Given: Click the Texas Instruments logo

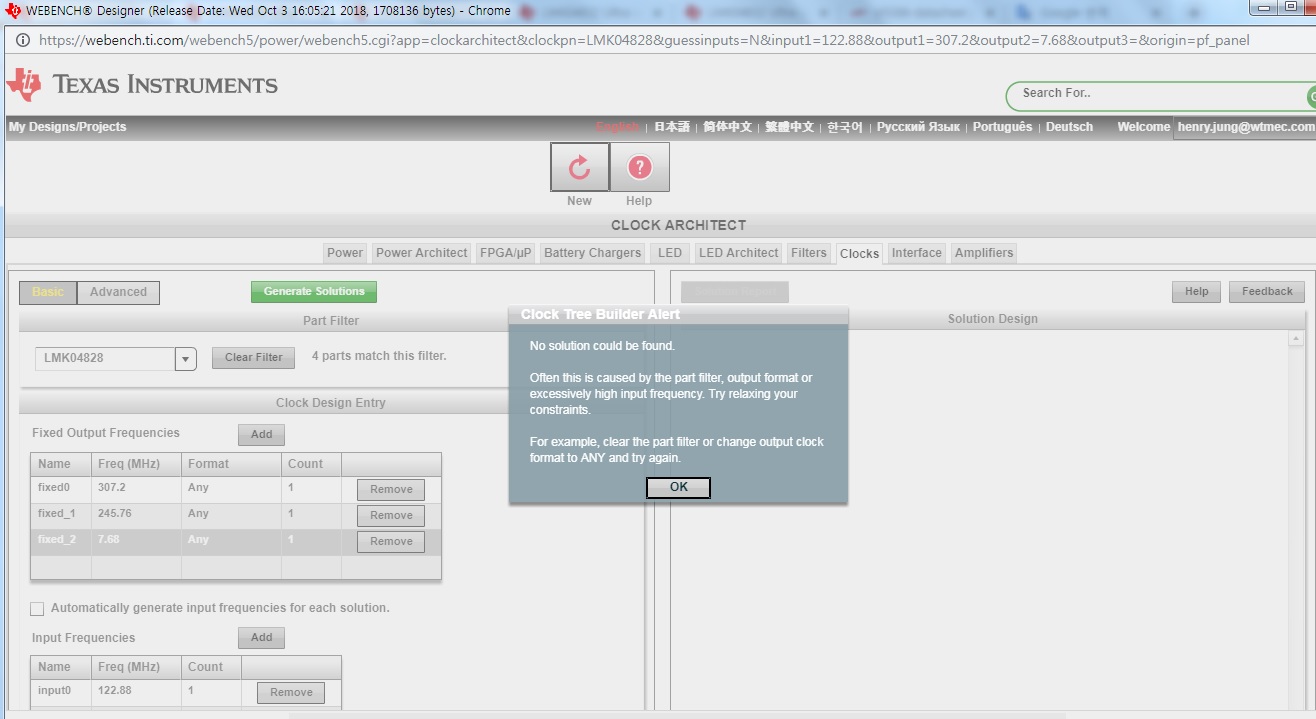Looking at the screenshot, I should [x=142, y=85].
